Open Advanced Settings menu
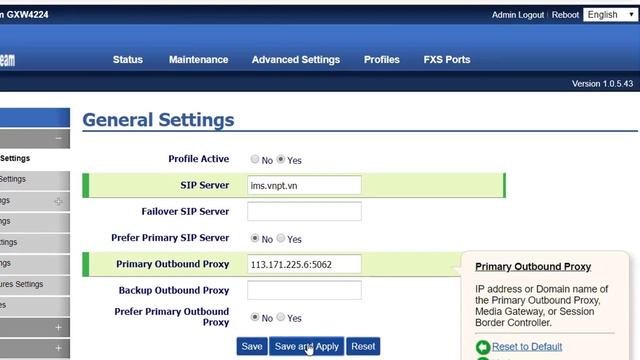The width and height of the screenshot is (640, 360). click(x=296, y=60)
